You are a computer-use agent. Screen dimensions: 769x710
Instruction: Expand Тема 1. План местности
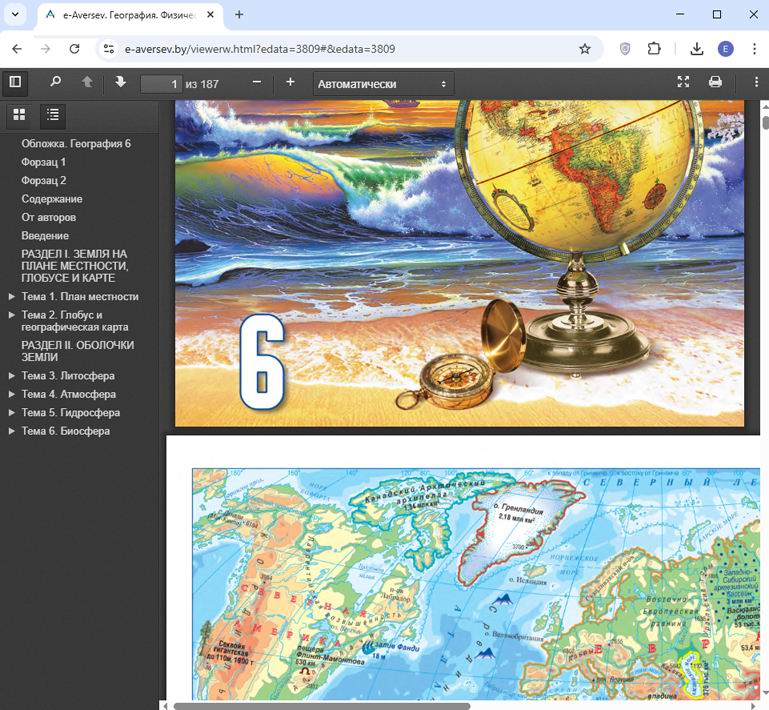click(x=12, y=297)
